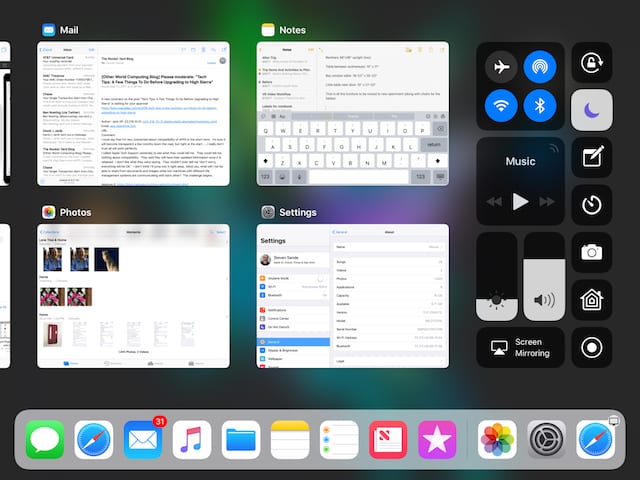Start screen recording

(x=591, y=347)
